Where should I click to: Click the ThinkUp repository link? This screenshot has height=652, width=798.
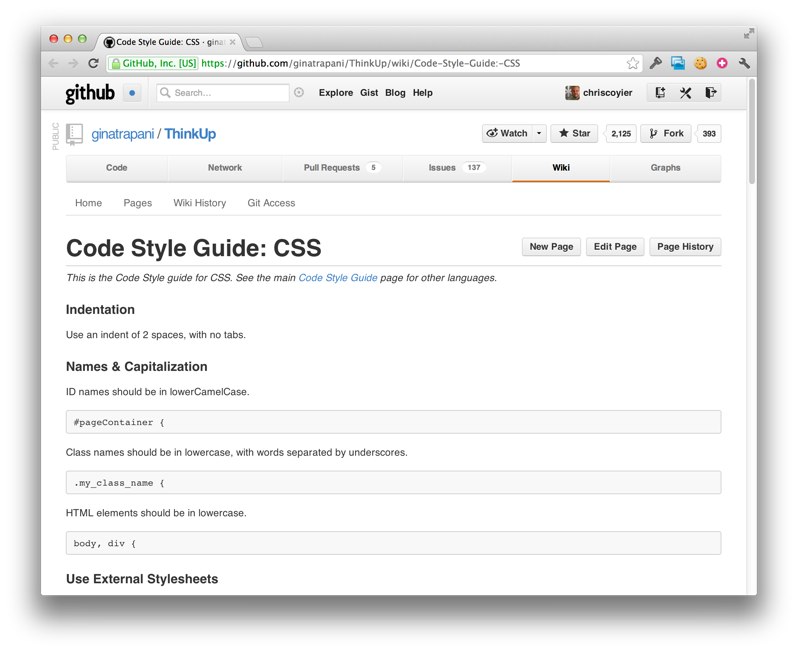tap(190, 134)
